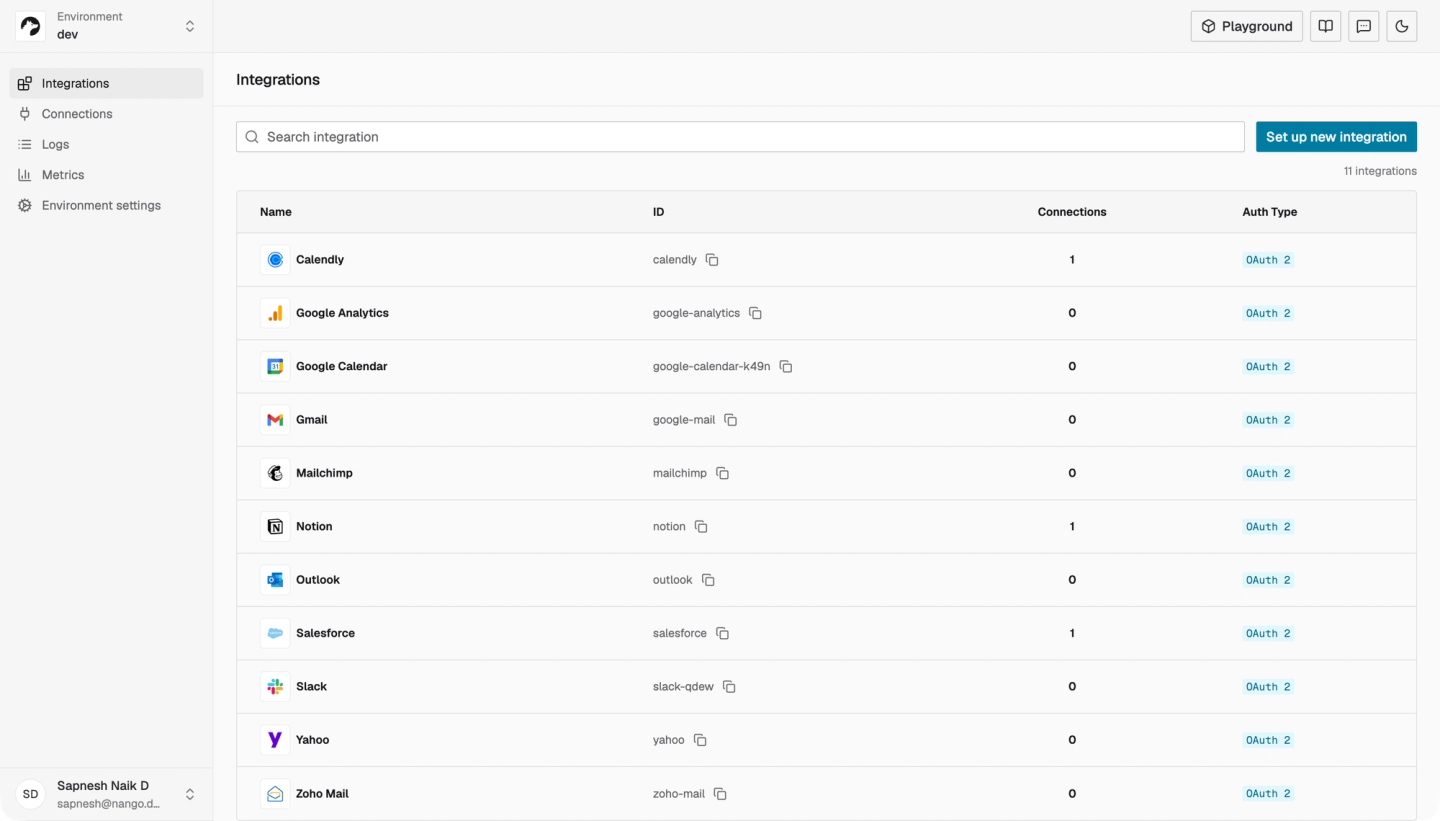
Task: Click the OAuth 2 badge for Salesforce
Action: pos(1268,634)
